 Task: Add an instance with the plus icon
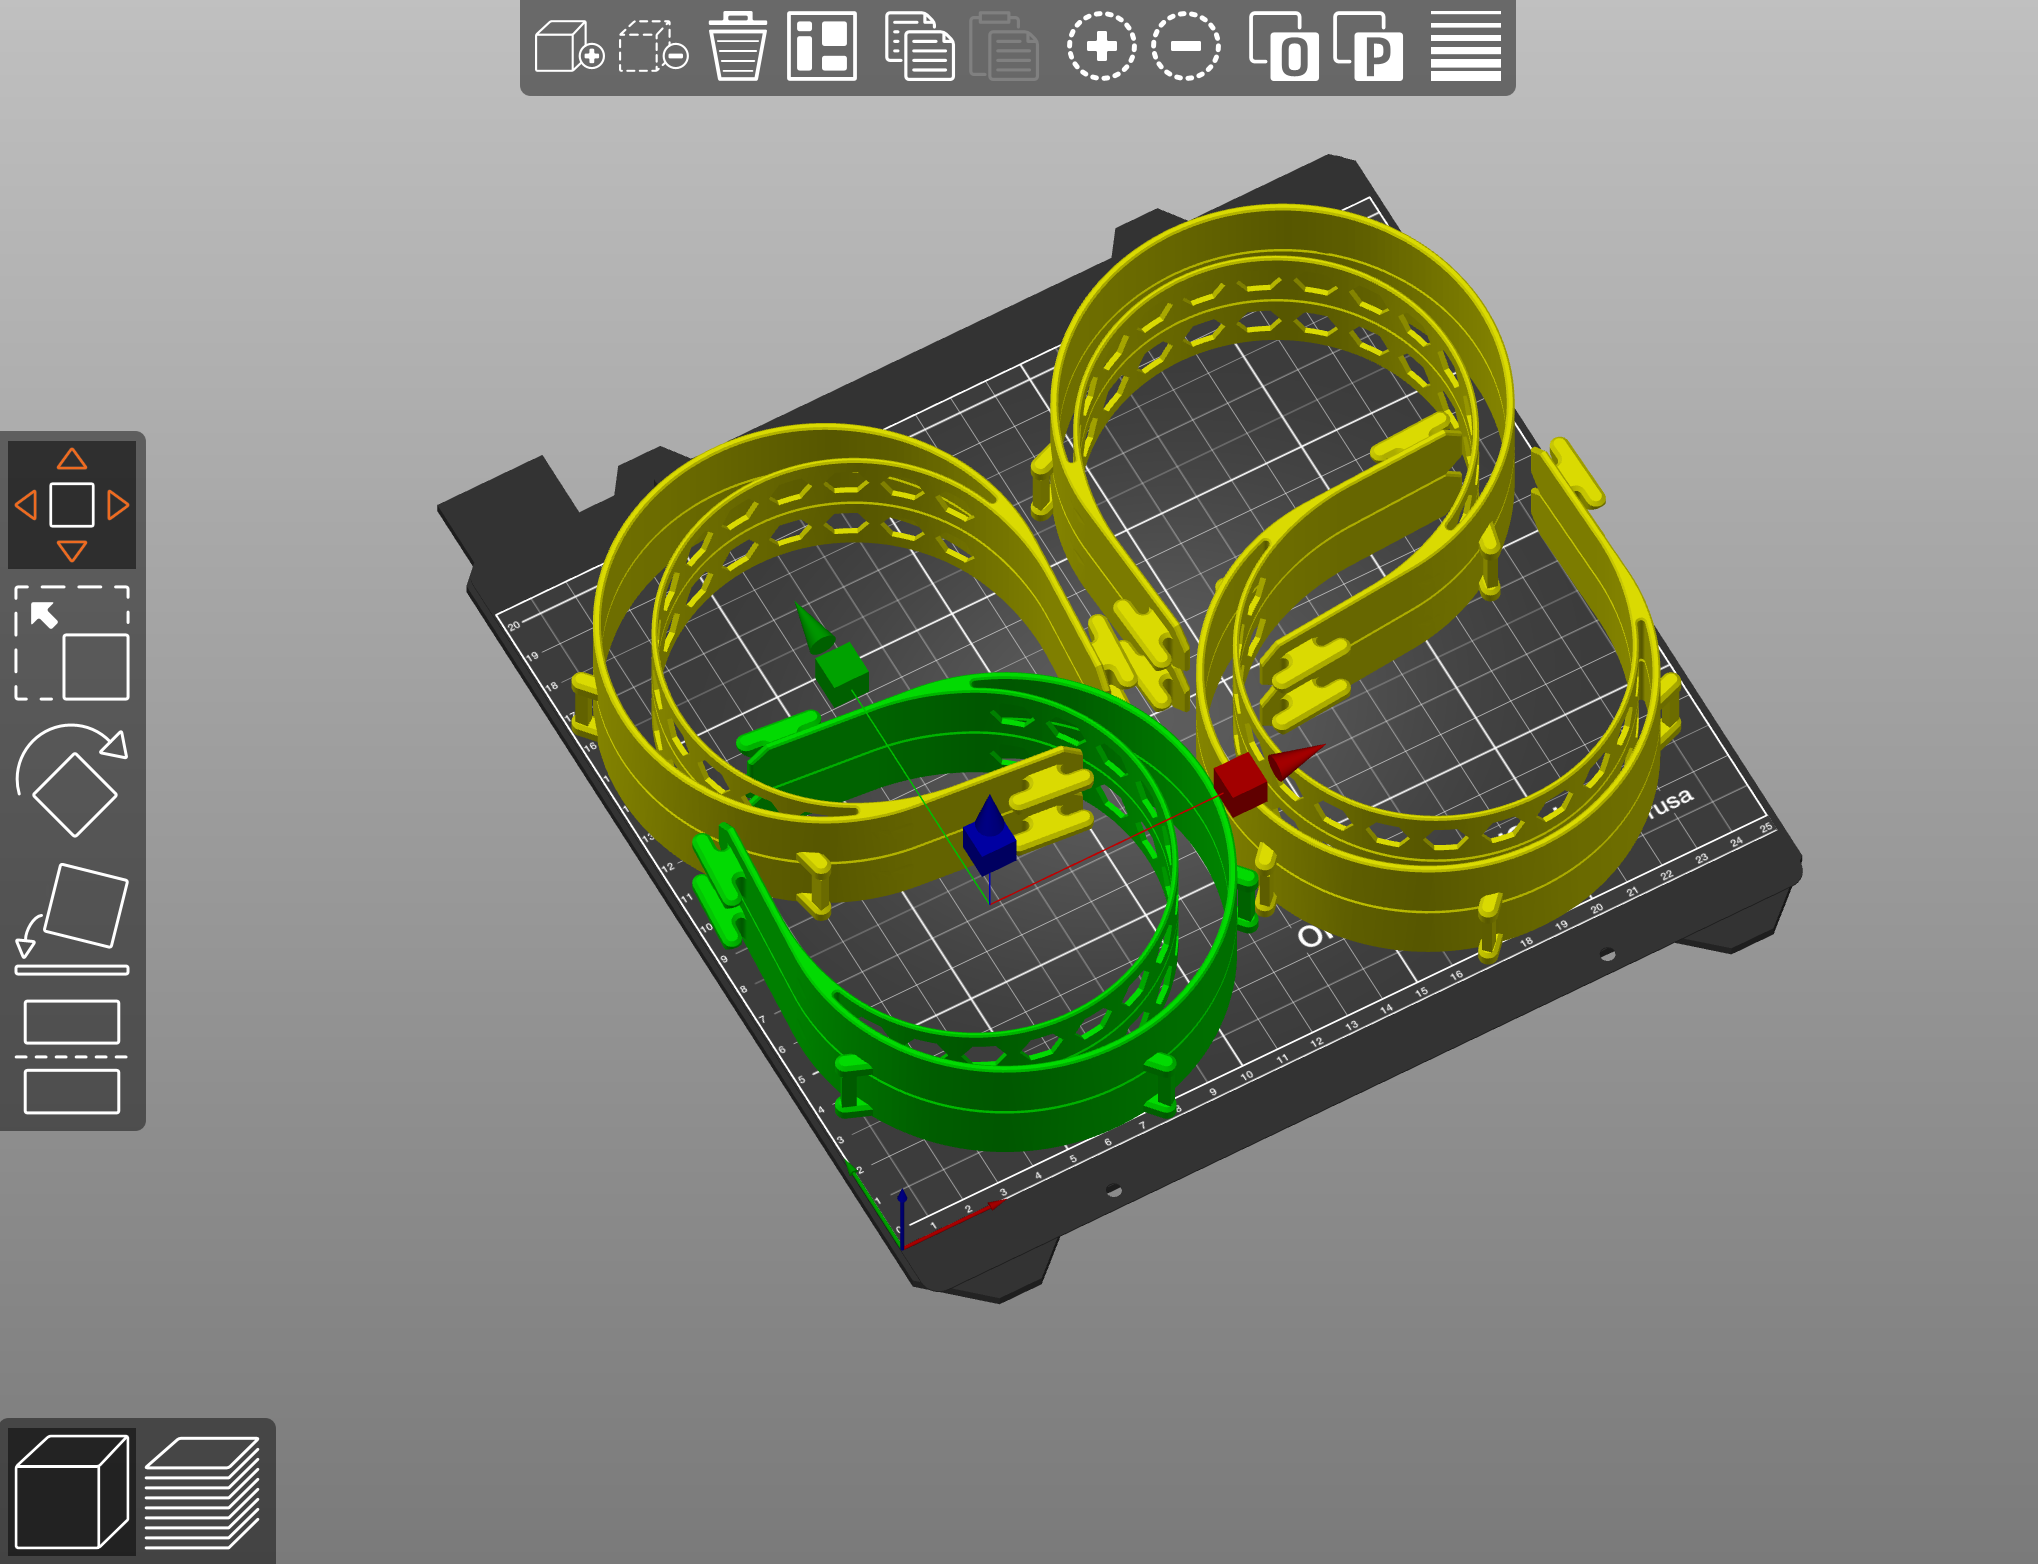1101,46
